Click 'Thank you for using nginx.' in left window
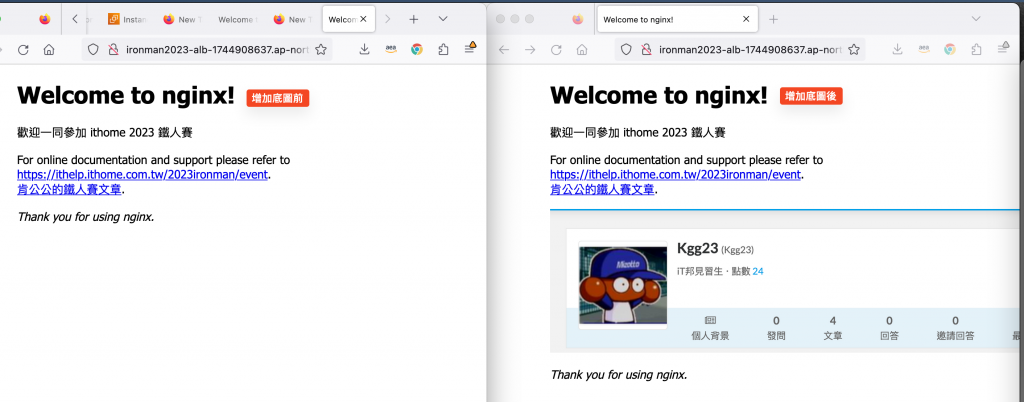The height and width of the screenshot is (402, 1024). pyautogui.click(x=86, y=217)
